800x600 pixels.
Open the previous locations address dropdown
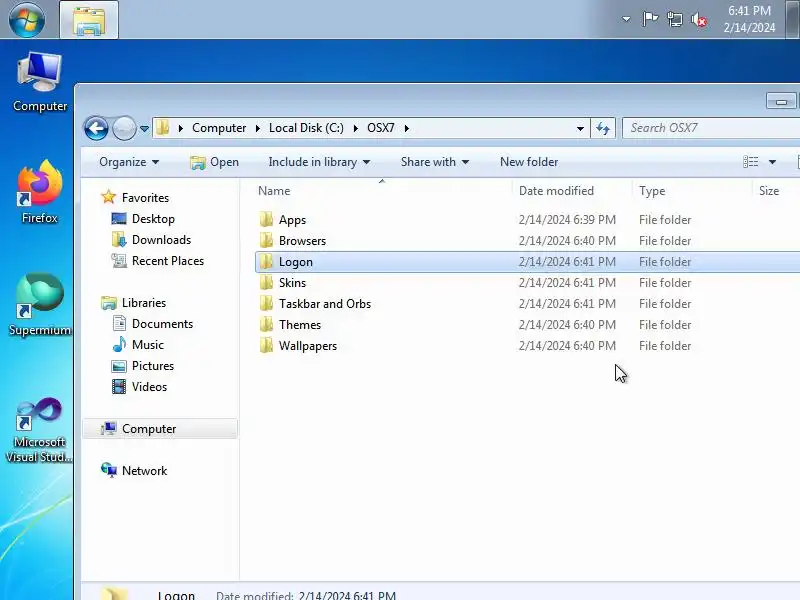tap(580, 129)
